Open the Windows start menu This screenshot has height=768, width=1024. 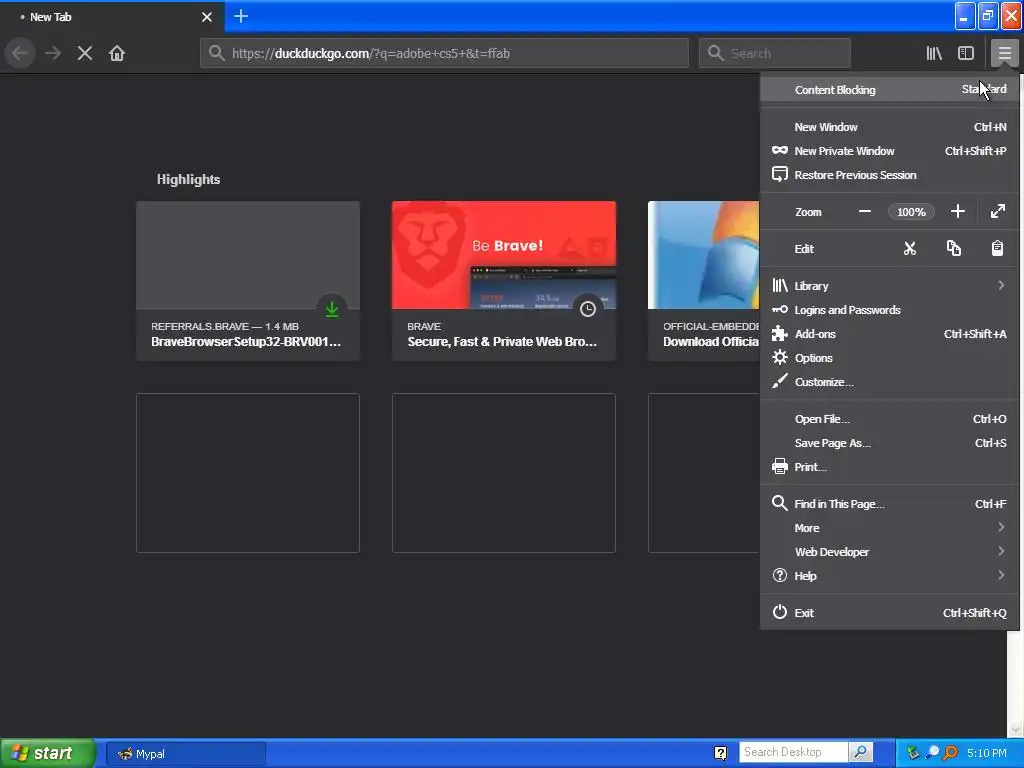pyautogui.click(x=47, y=753)
